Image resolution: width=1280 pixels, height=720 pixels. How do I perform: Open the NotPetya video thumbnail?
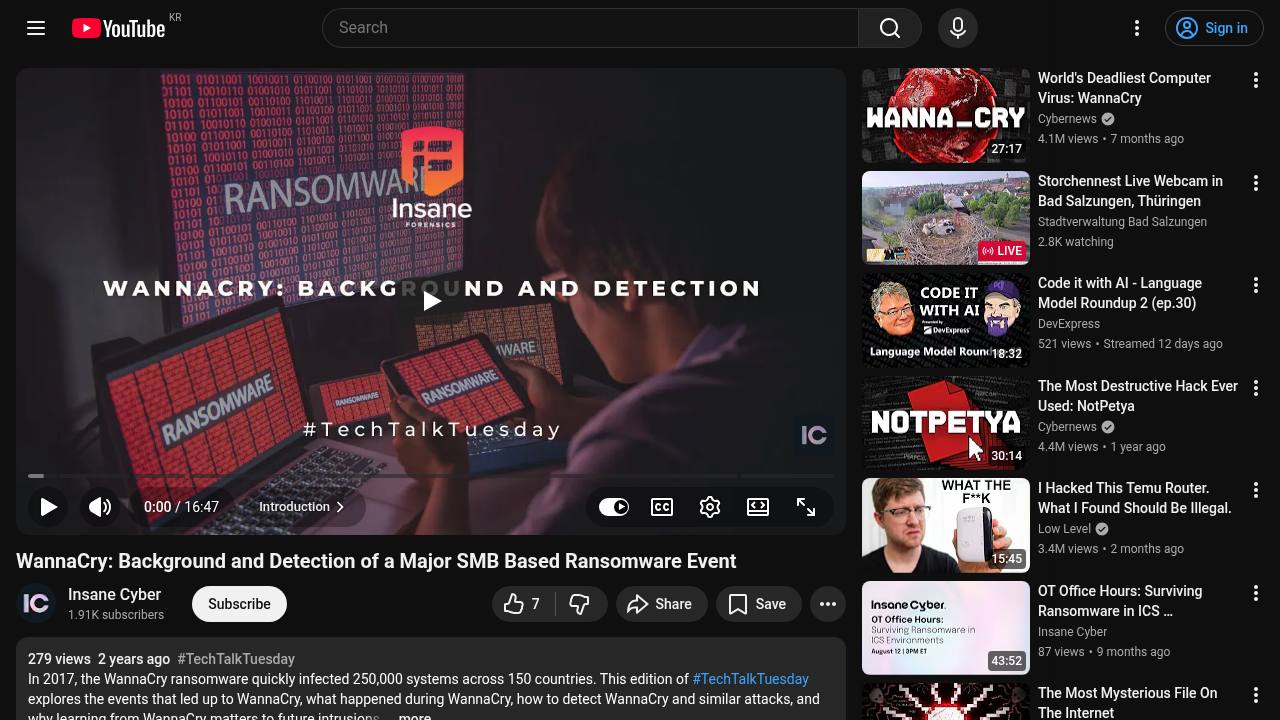pos(946,423)
